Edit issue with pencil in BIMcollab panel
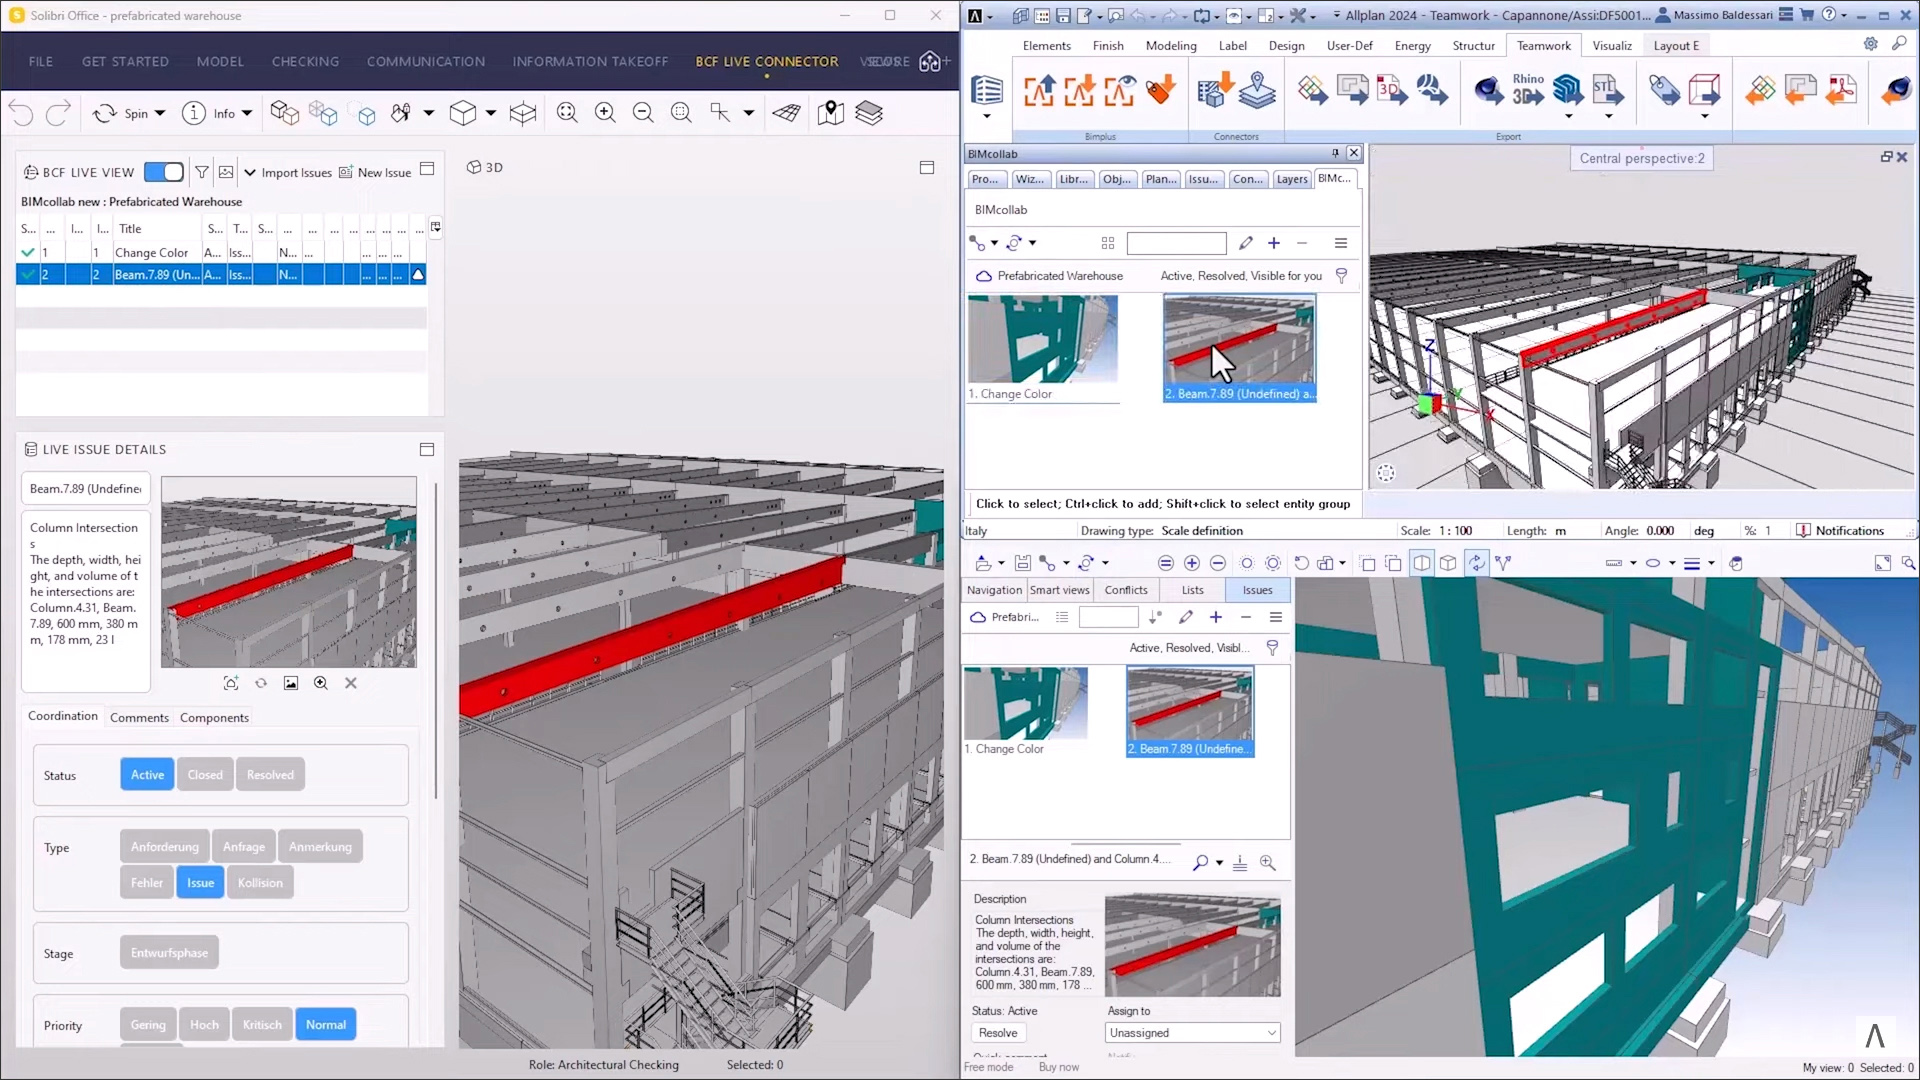This screenshot has height=1080, width=1920. (1246, 243)
